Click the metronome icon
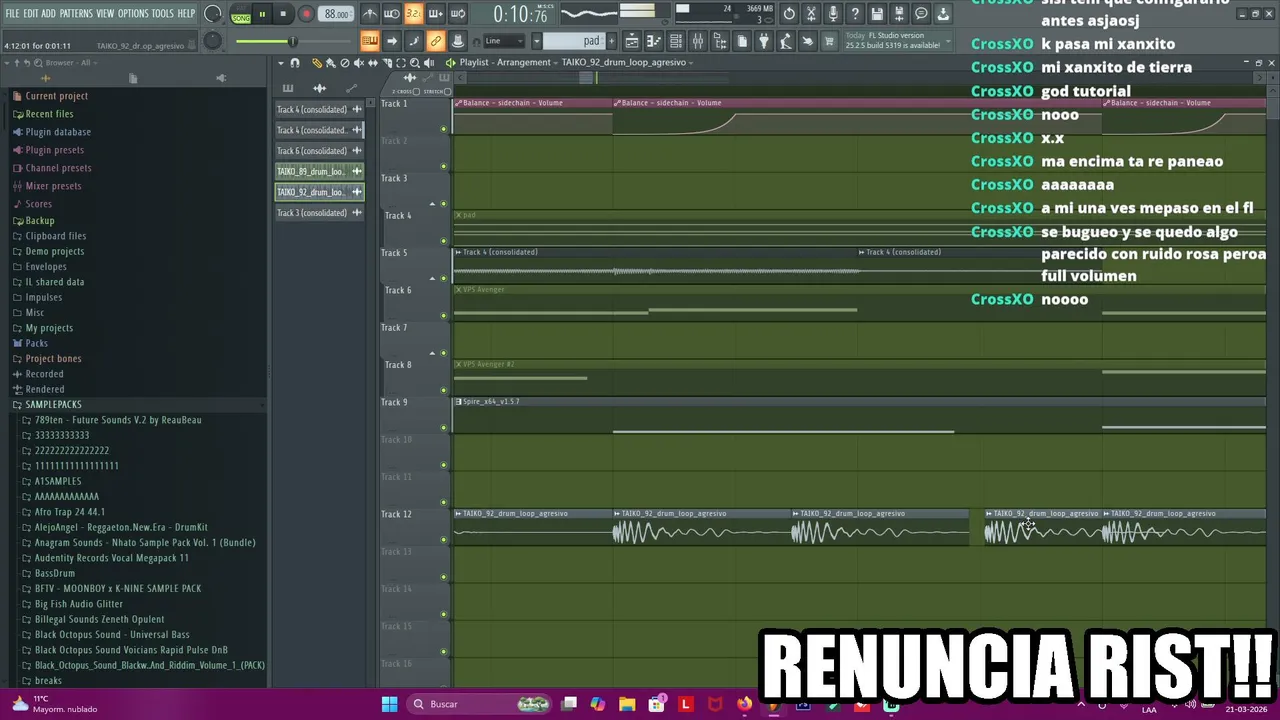 (x=370, y=14)
